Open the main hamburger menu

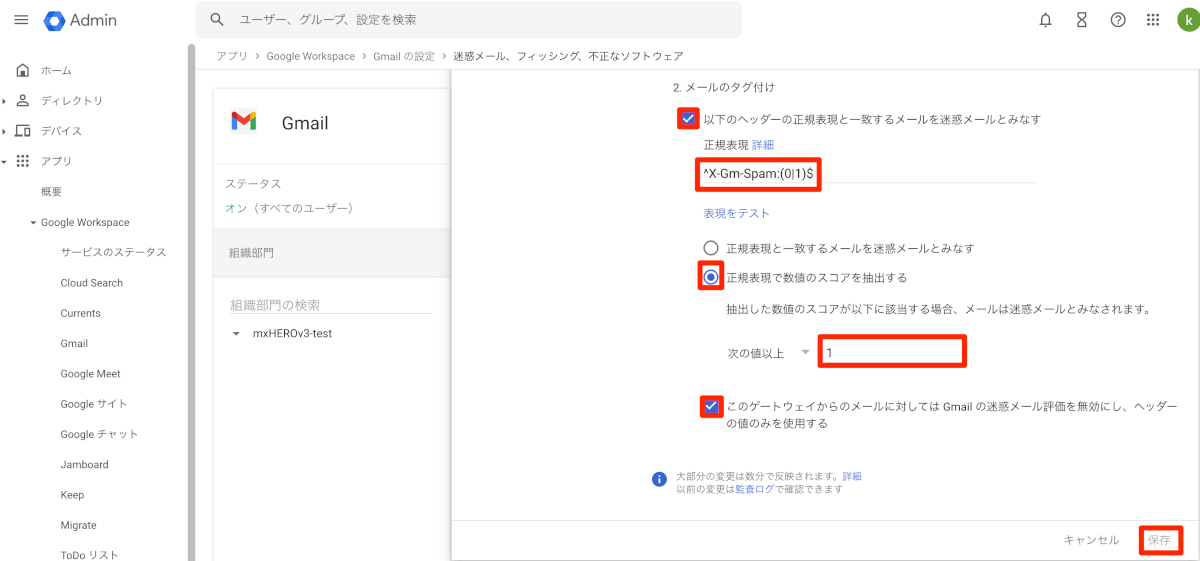click(x=21, y=20)
